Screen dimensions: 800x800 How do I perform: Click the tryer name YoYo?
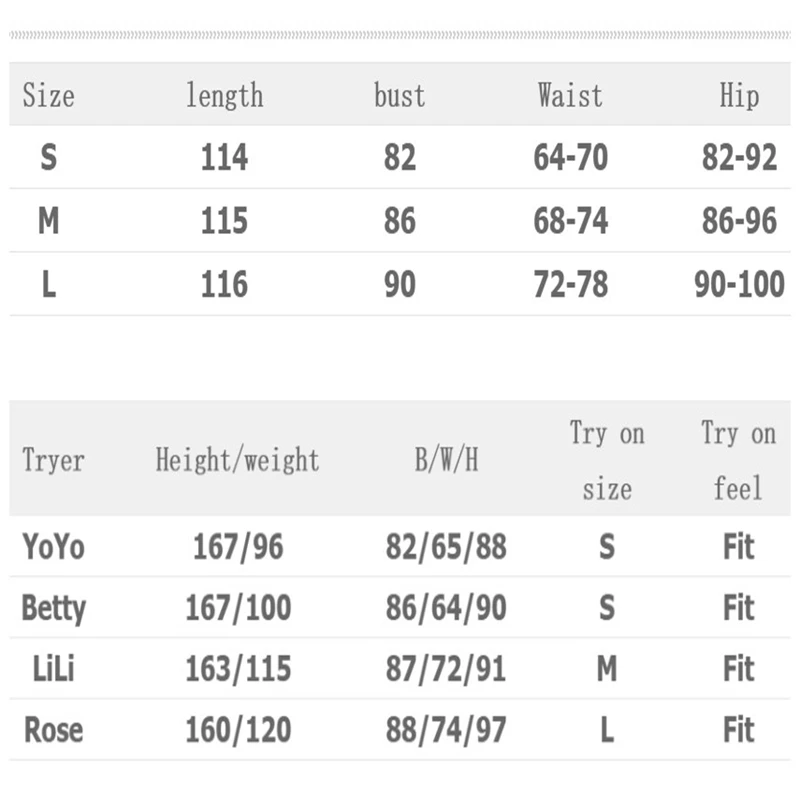pyautogui.click(x=53, y=547)
